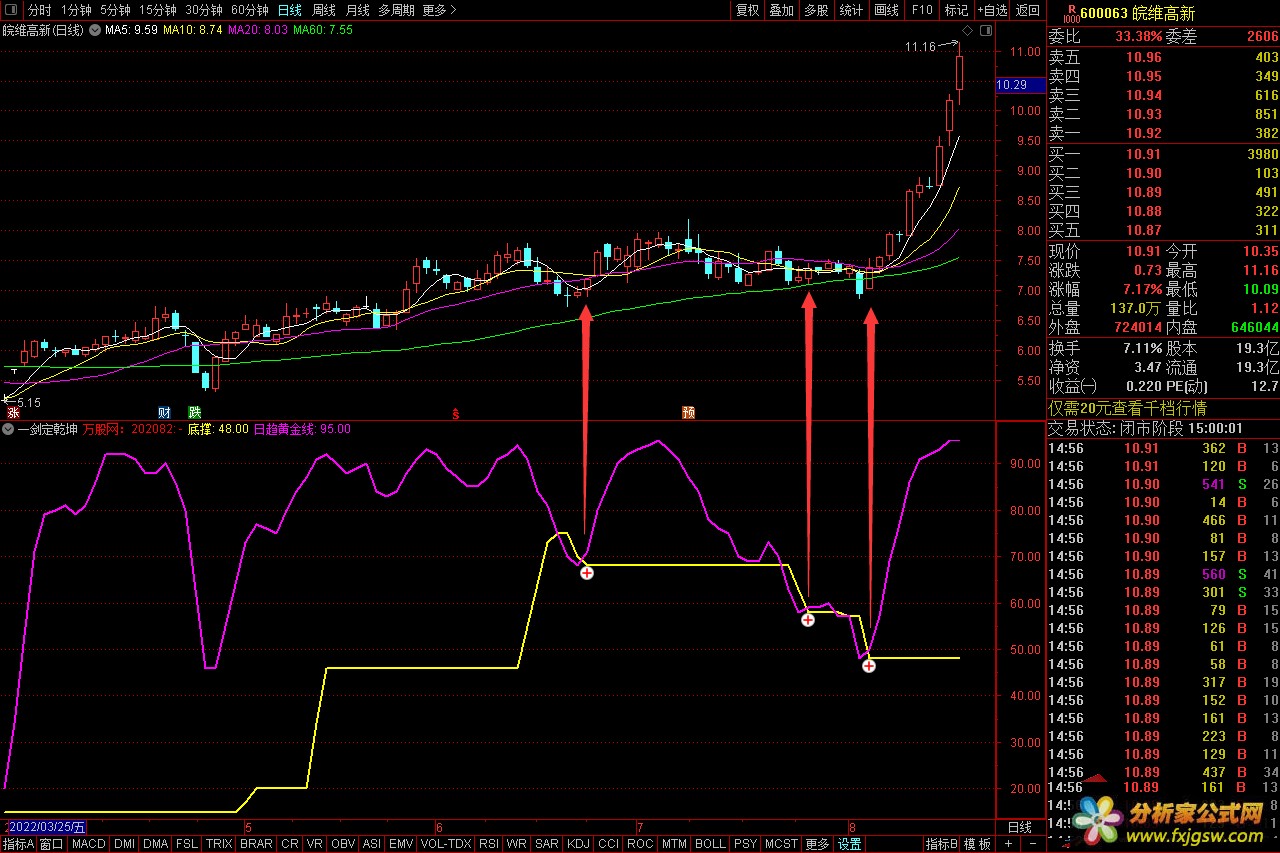The height and width of the screenshot is (853, 1280).
Task: Click the 画线 drawing button
Action: click(x=886, y=10)
